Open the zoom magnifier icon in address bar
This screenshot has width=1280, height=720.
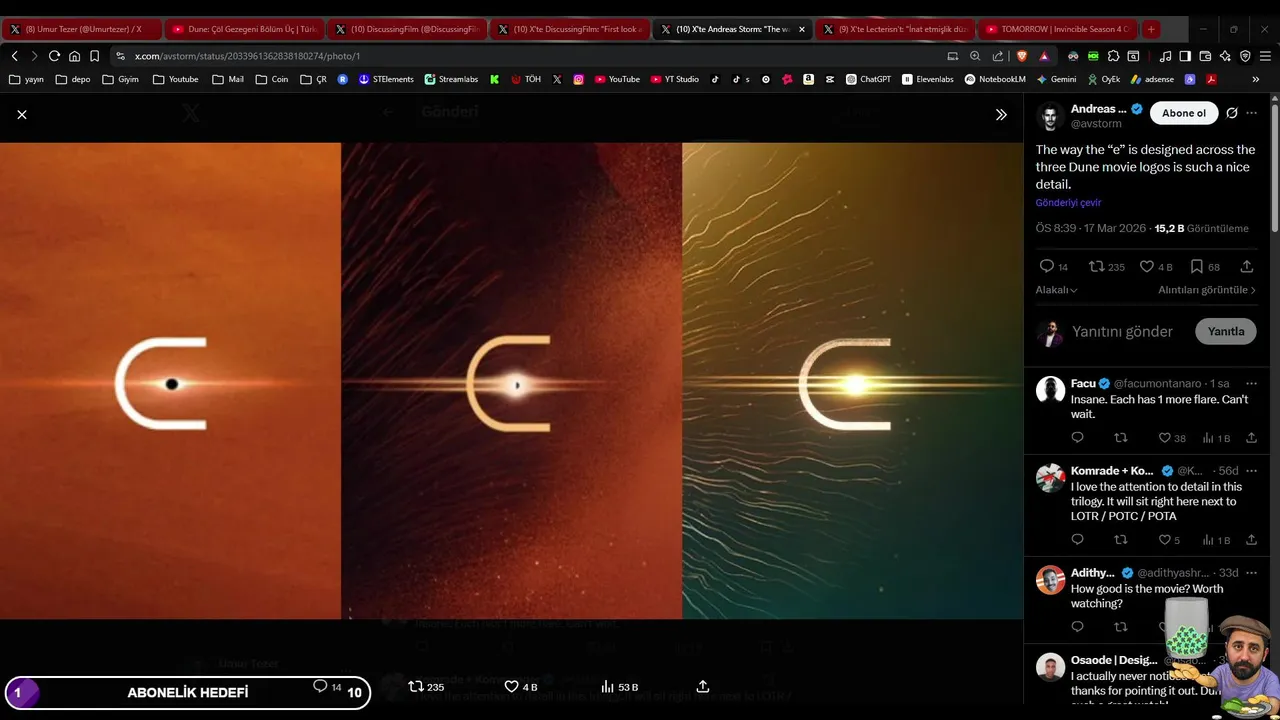[x=975, y=56]
